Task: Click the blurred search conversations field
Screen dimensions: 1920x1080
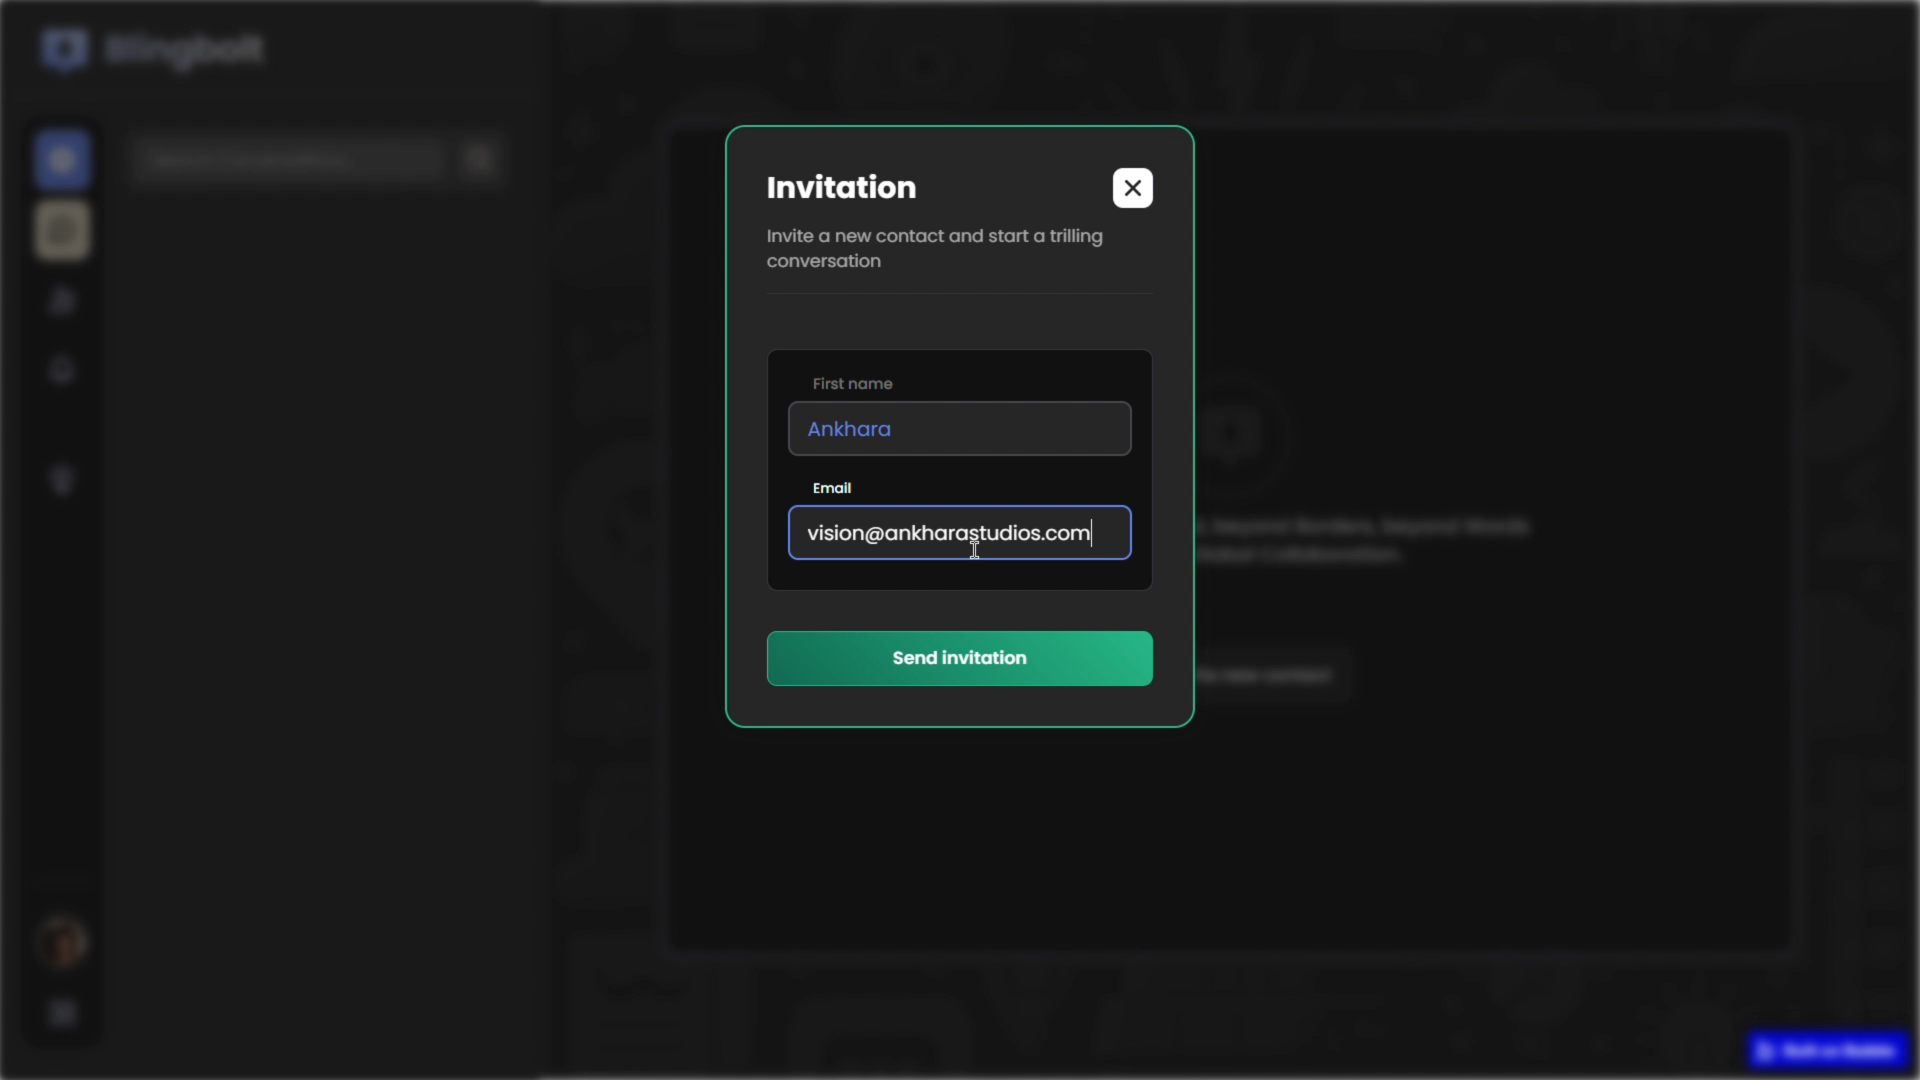Action: click(x=288, y=160)
